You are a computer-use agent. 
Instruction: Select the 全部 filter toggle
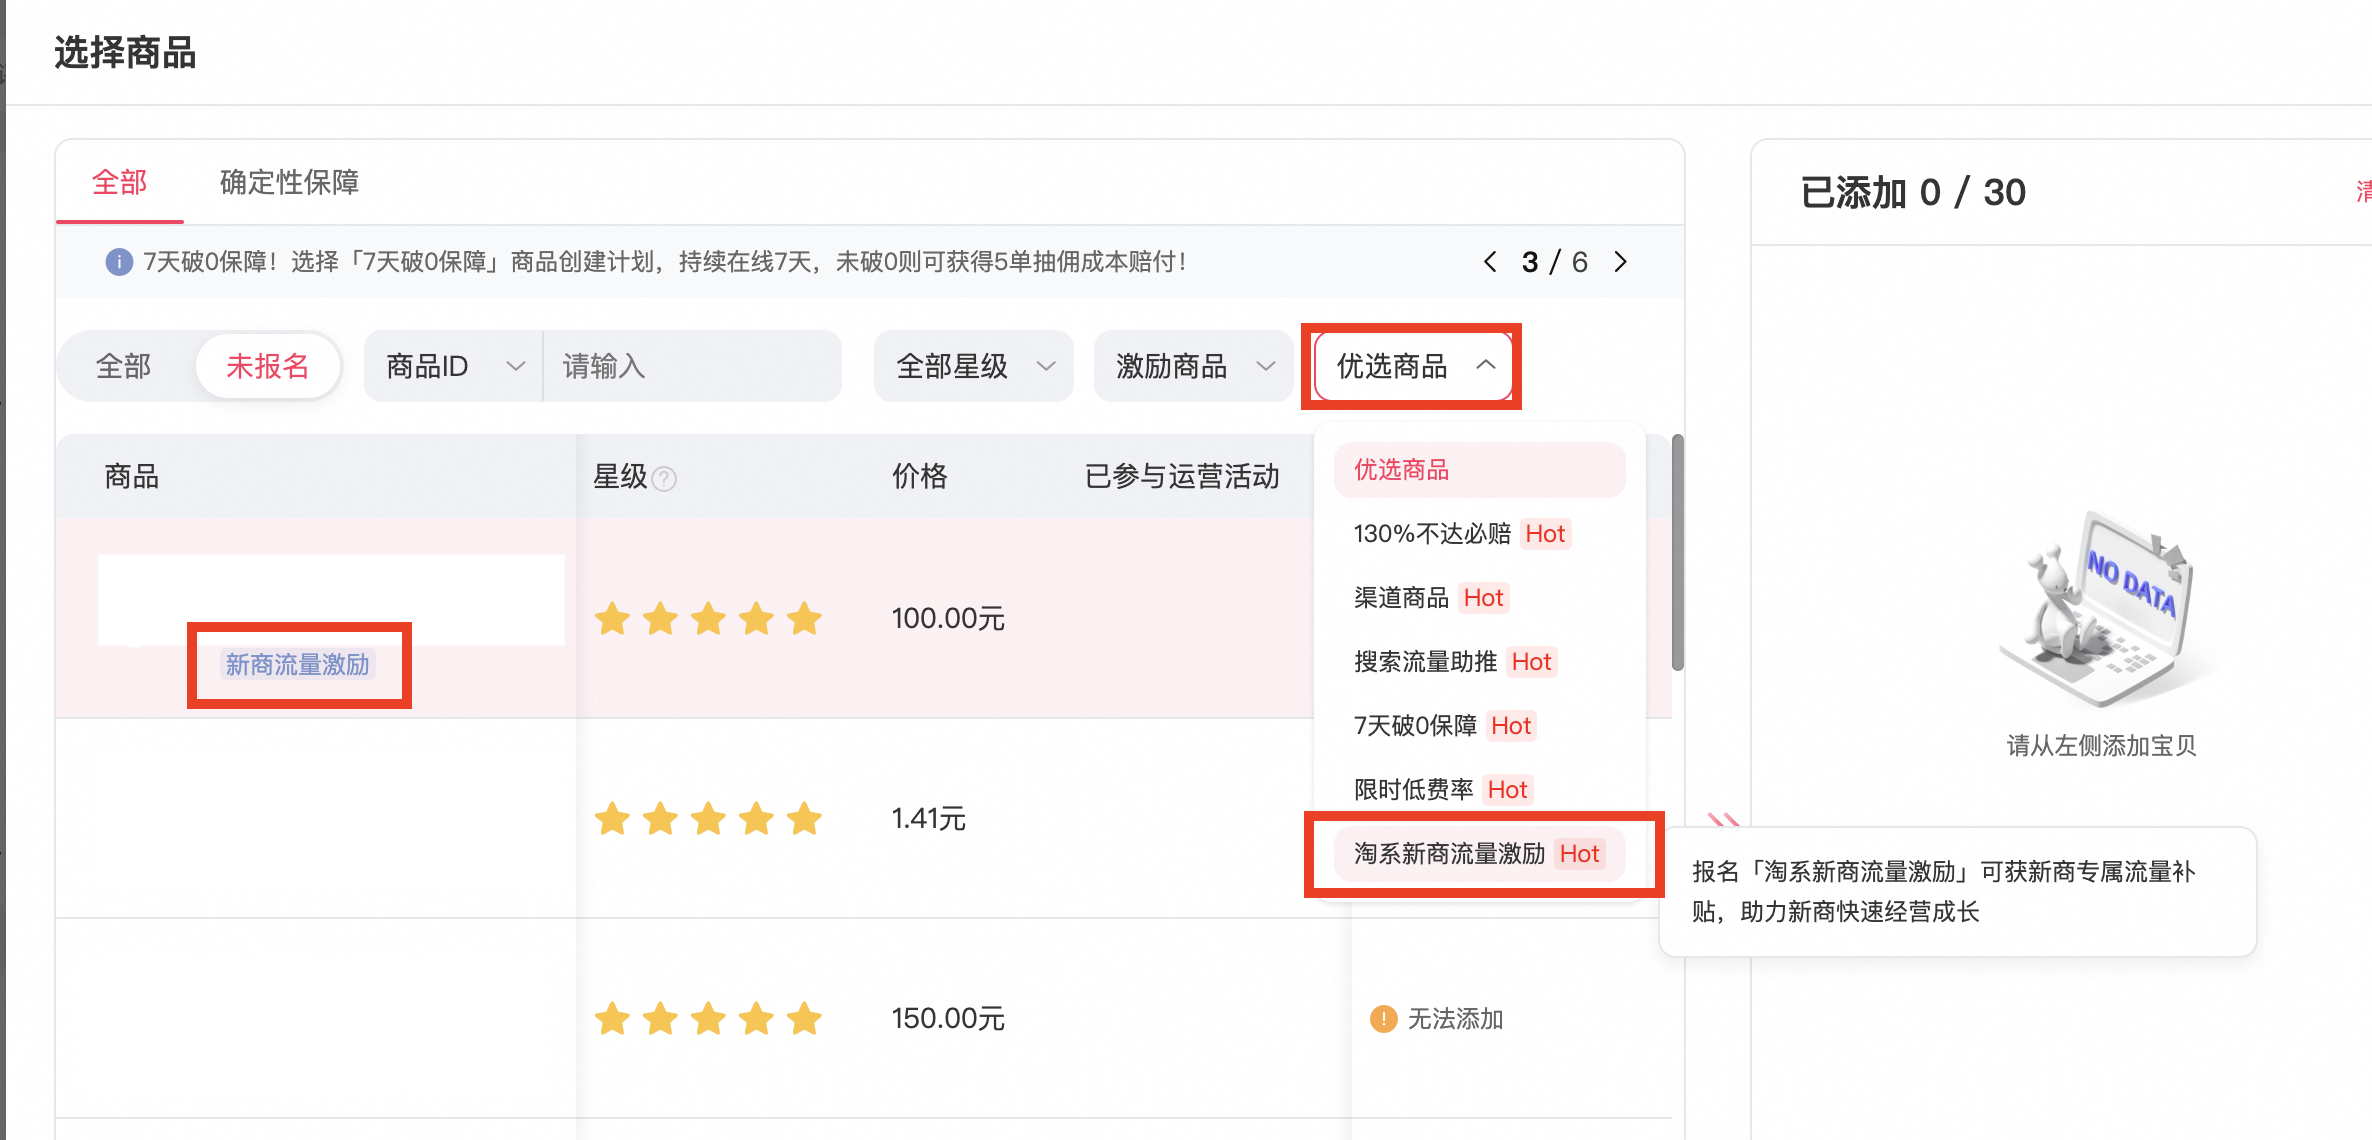[124, 366]
